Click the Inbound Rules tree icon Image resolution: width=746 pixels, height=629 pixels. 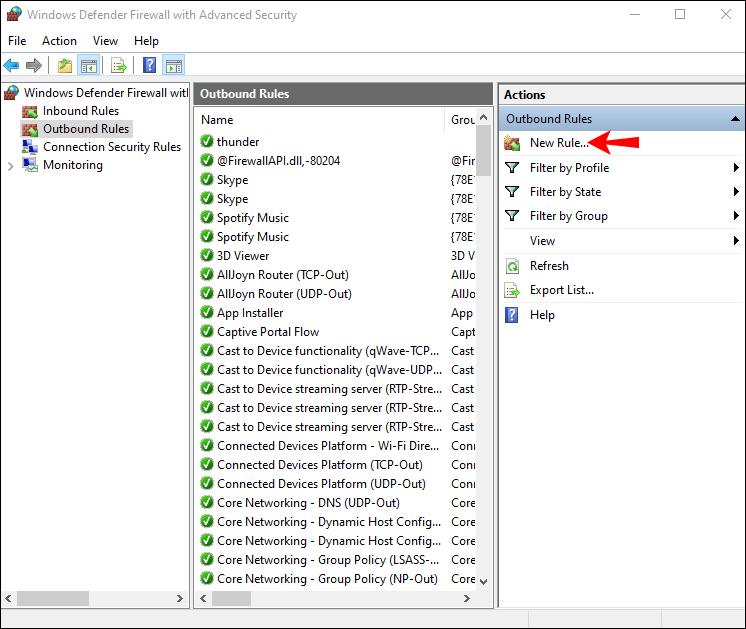[30, 111]
